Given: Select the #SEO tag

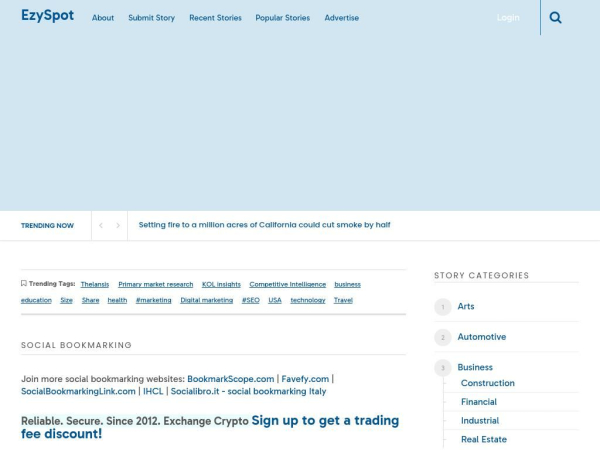Looking at the screenshot, I should coord(251,300).
